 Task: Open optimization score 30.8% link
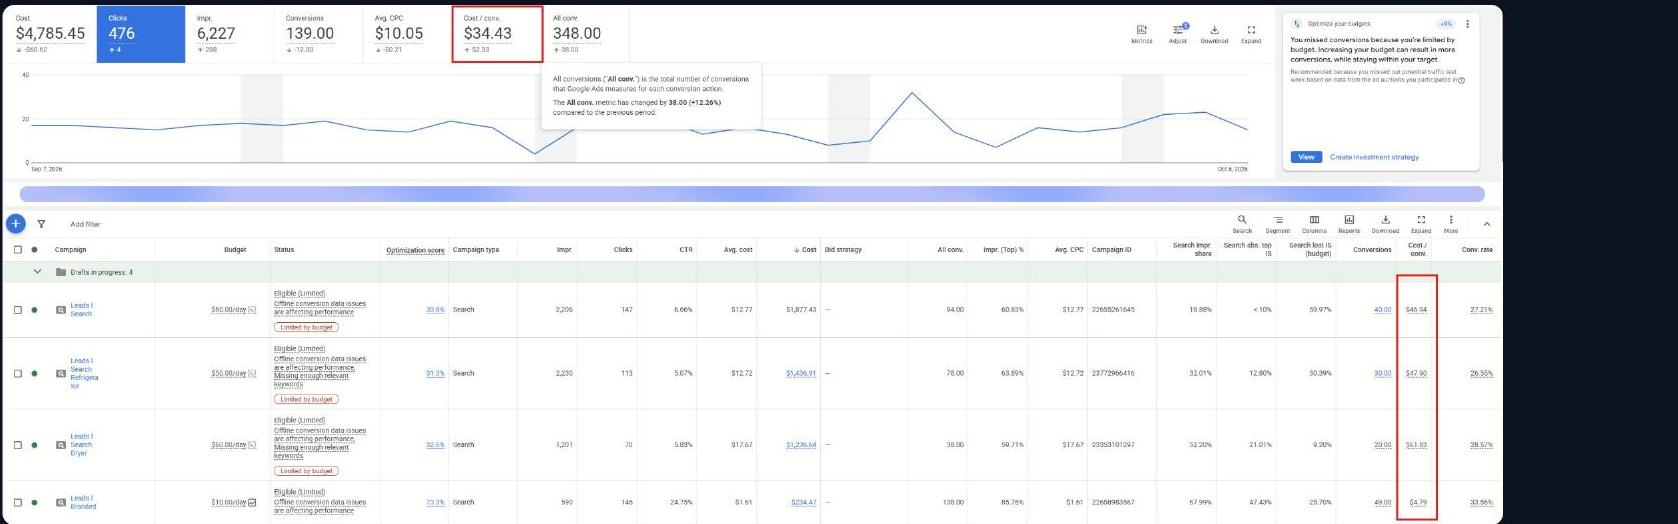[435, 310]
